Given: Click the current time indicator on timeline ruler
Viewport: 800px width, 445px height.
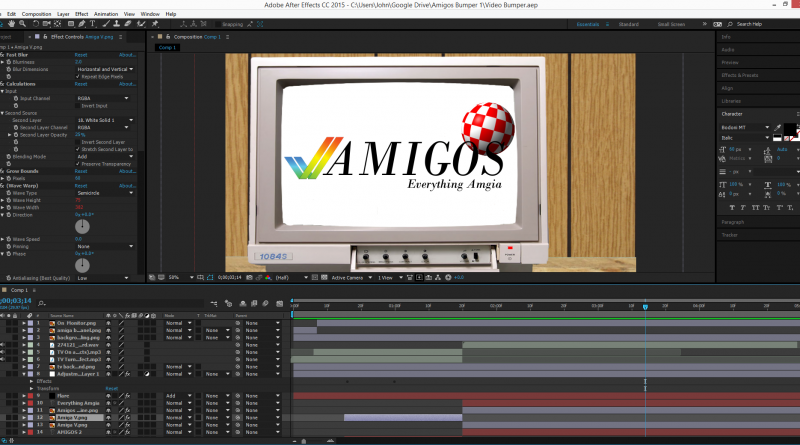Looking at the screenshot, I should coord(645,306).
